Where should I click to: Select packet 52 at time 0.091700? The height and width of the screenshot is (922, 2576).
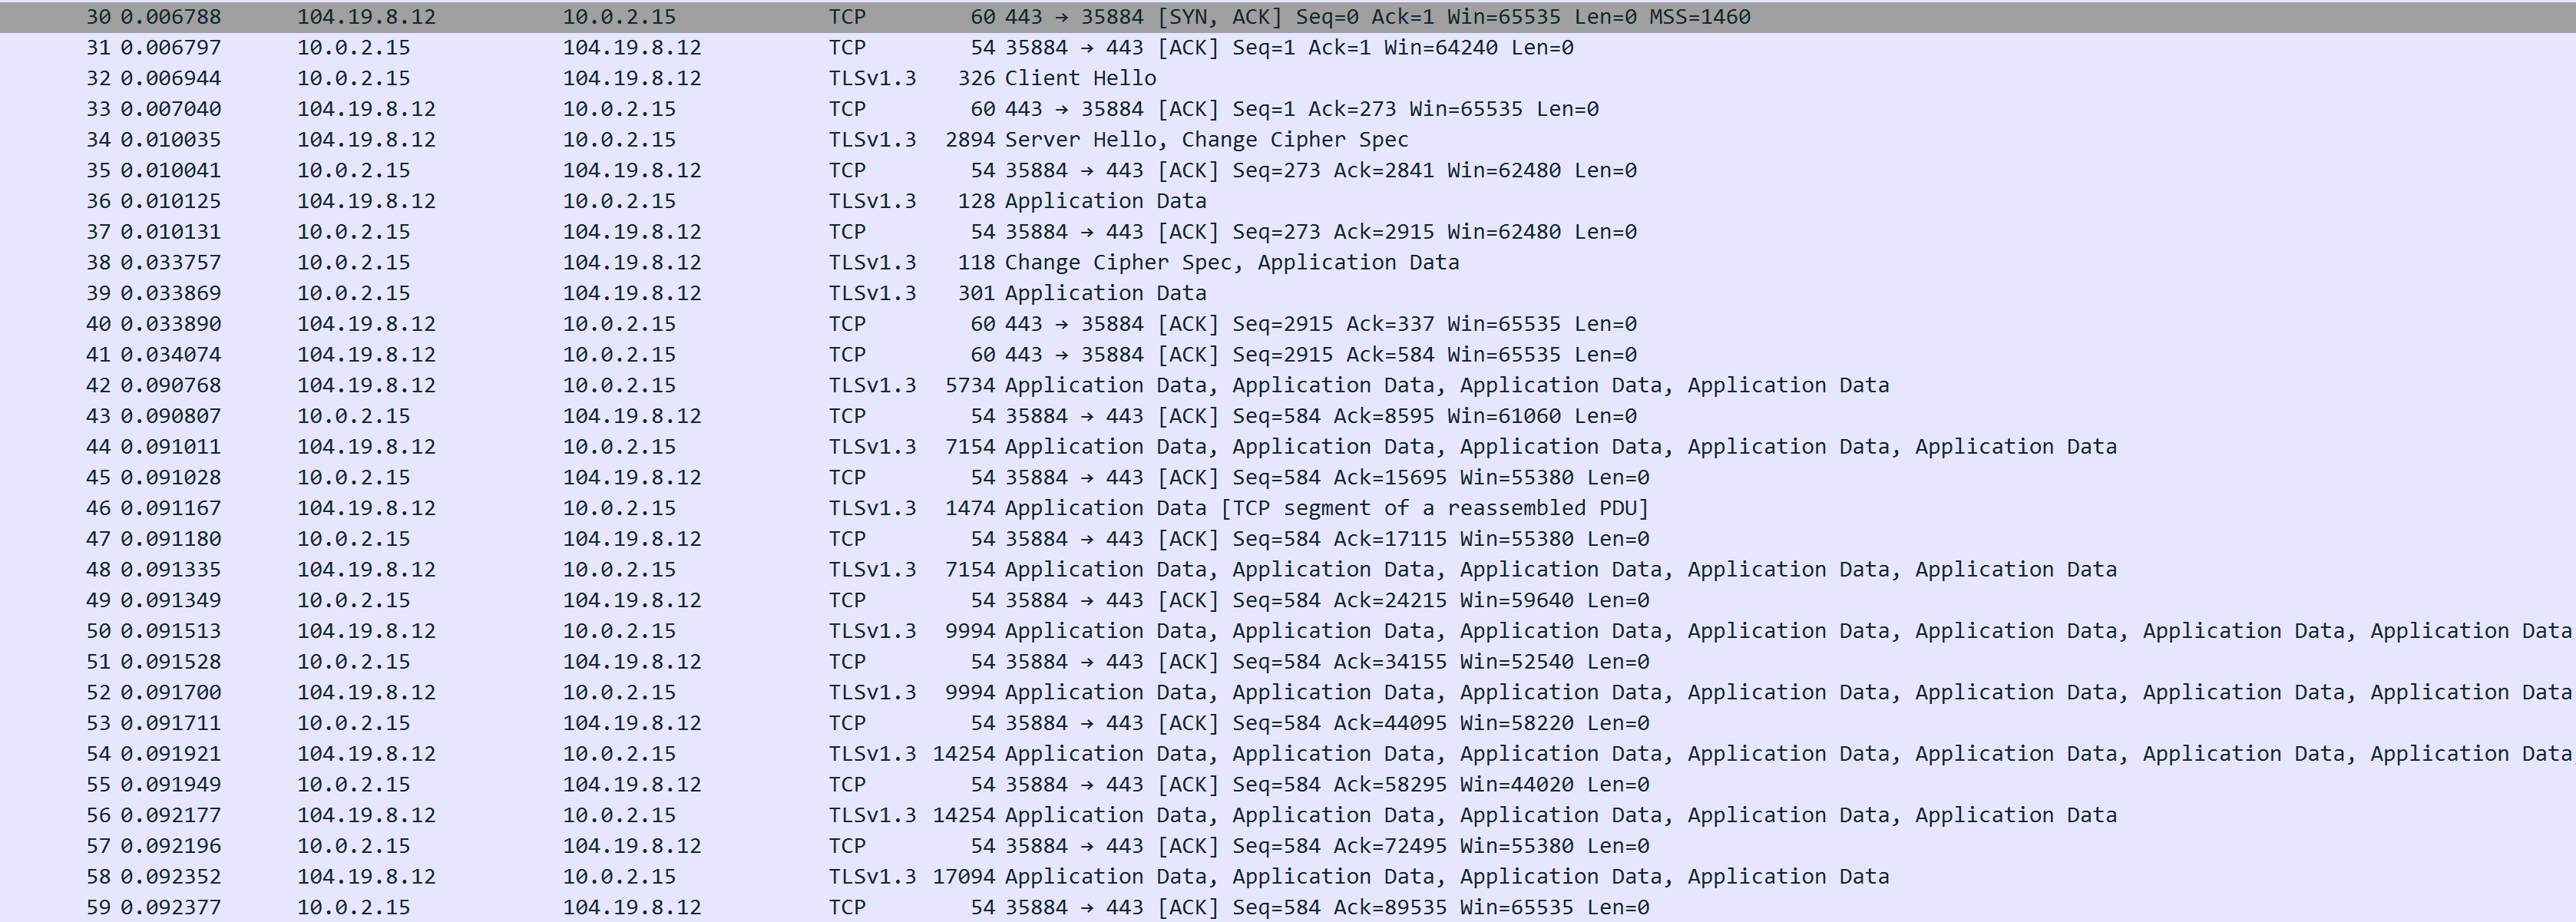tap(1288, 692)
